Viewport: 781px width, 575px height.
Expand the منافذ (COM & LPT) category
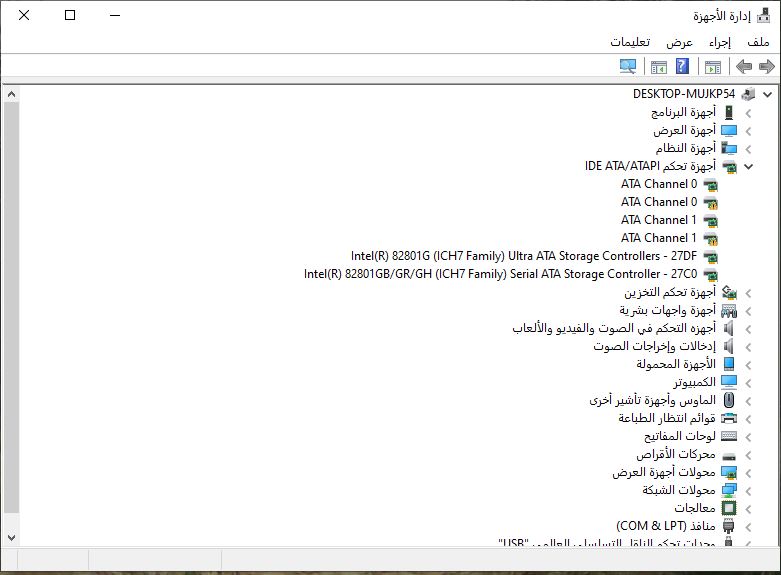pos(748,527)
